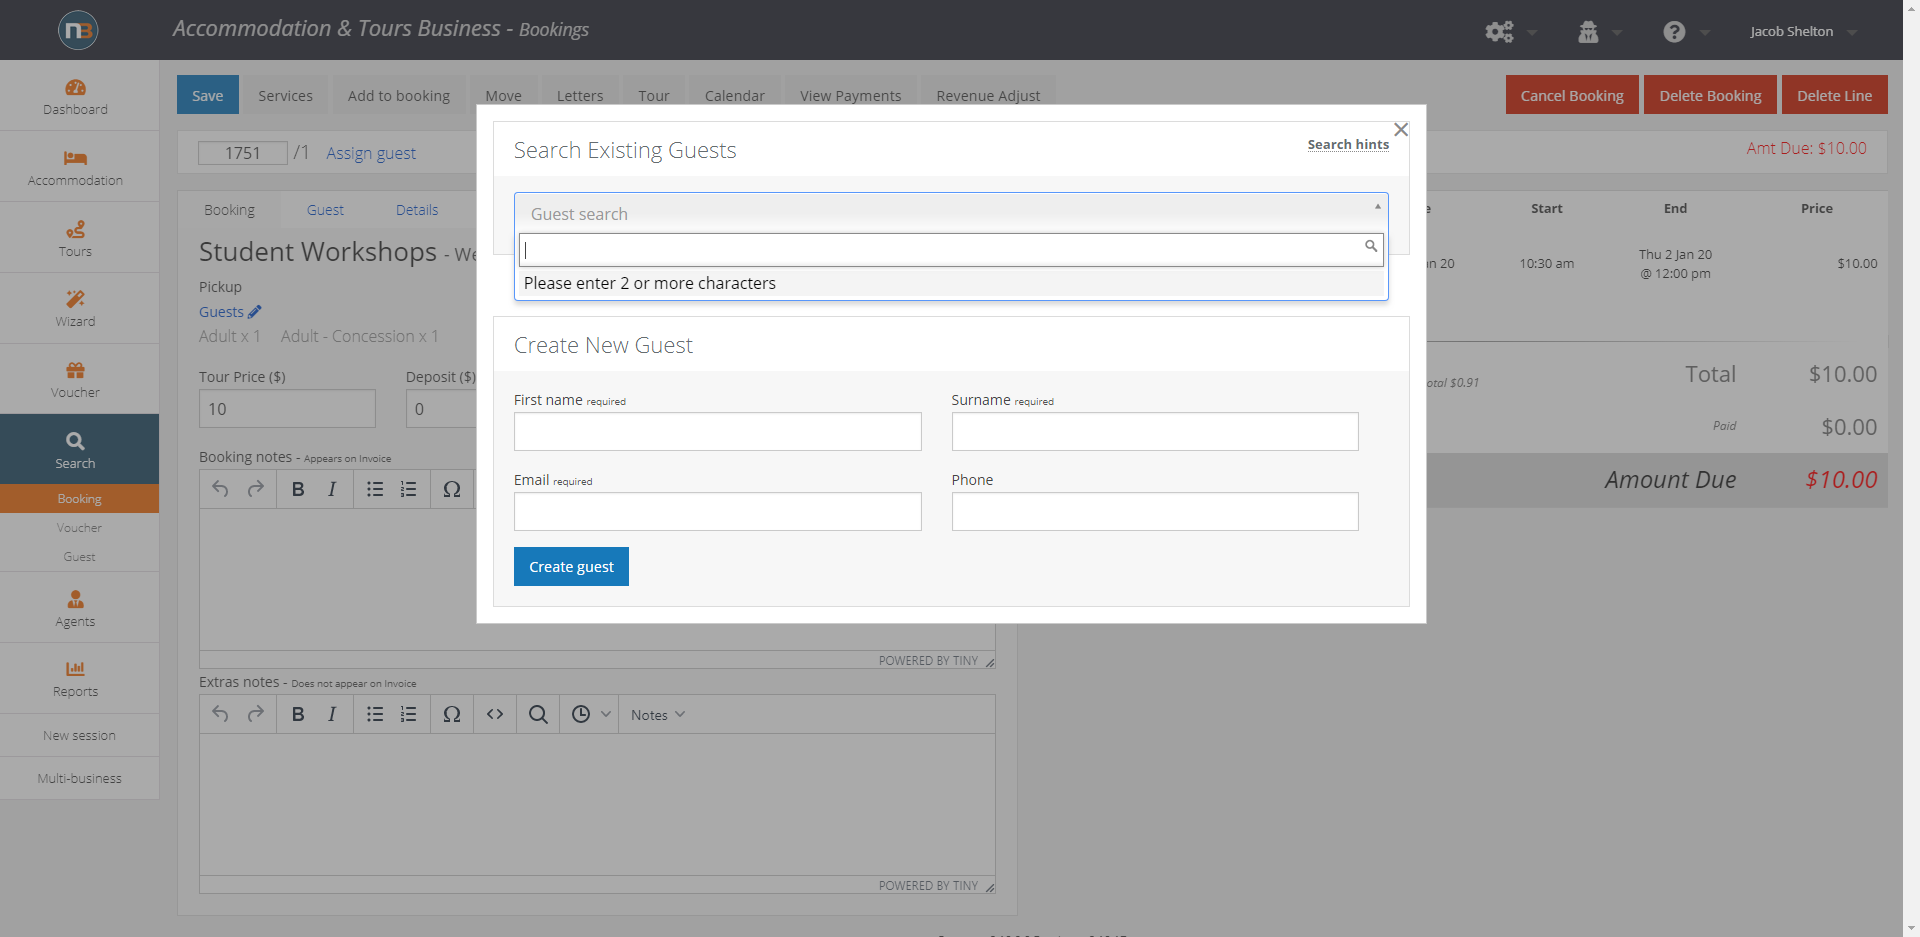Toggle italic in Extras notes editor
Image resolution: width=1920 pixels, height=937 pixels.
click(332, 714)
